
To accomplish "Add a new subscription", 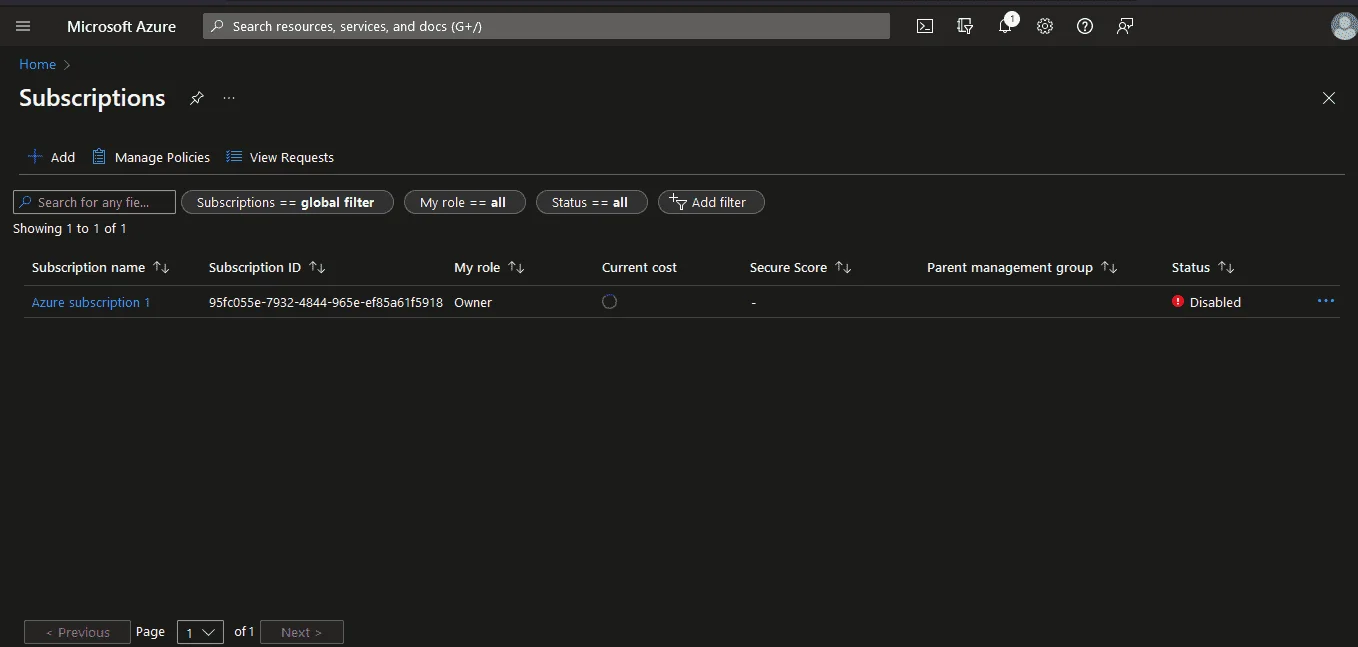I will 51,157.
